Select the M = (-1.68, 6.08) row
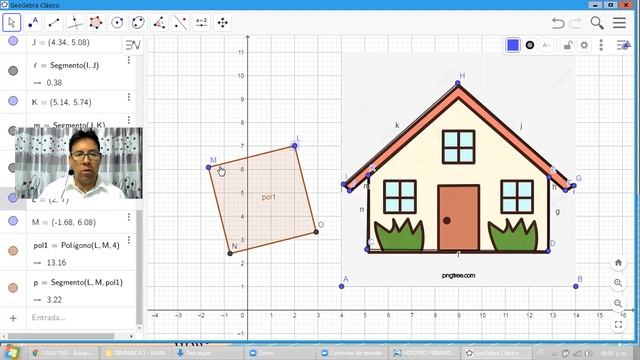 pos(68,222)
